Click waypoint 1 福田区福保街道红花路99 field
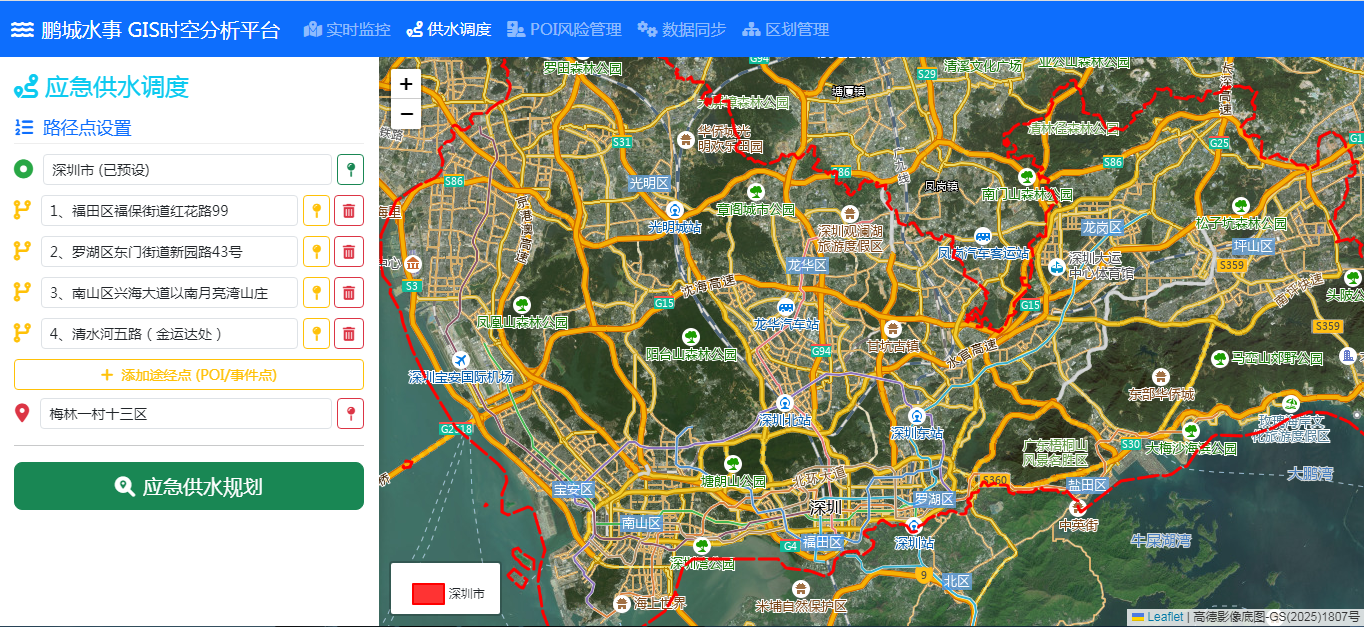Screen dimensions: 1364x627 pos(169,211)
